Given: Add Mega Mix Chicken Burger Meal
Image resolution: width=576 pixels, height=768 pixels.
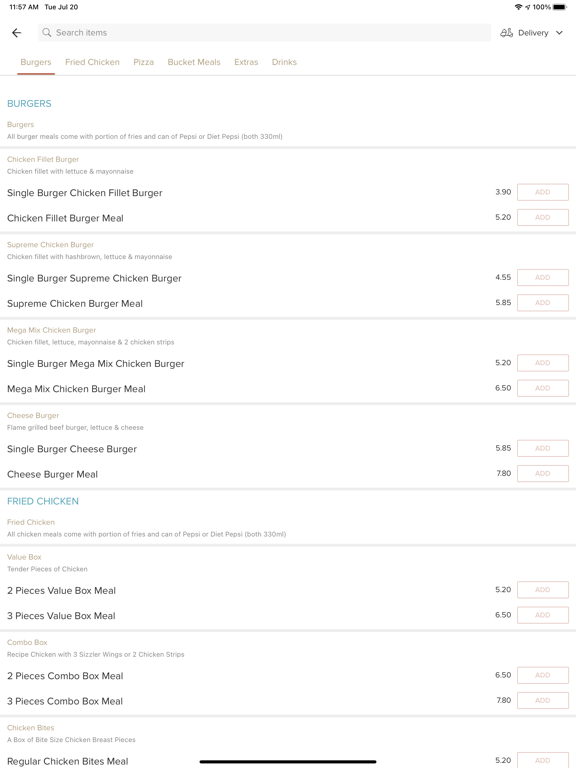Looking at the screenshot, I should pyautogui.click(x=543, y=388).
